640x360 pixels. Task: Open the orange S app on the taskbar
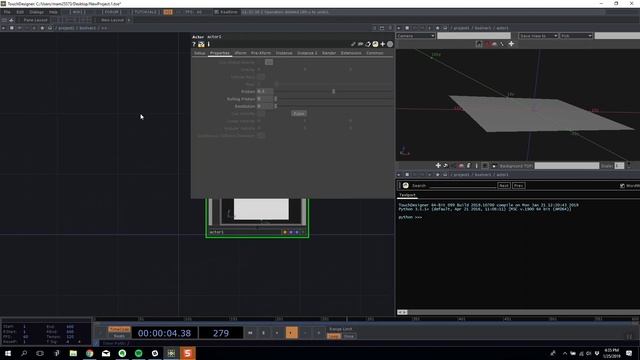(x=188, y=353)
